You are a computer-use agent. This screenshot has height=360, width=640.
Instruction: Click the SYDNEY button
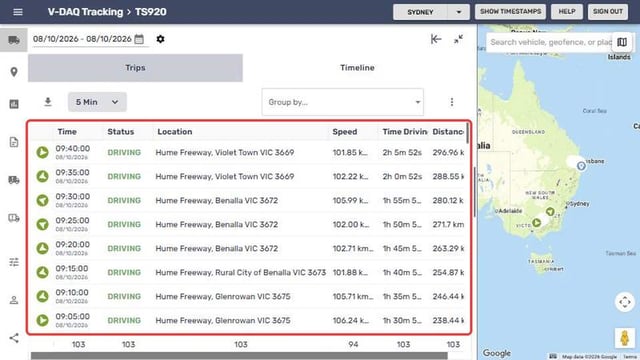tap(420, 12)
